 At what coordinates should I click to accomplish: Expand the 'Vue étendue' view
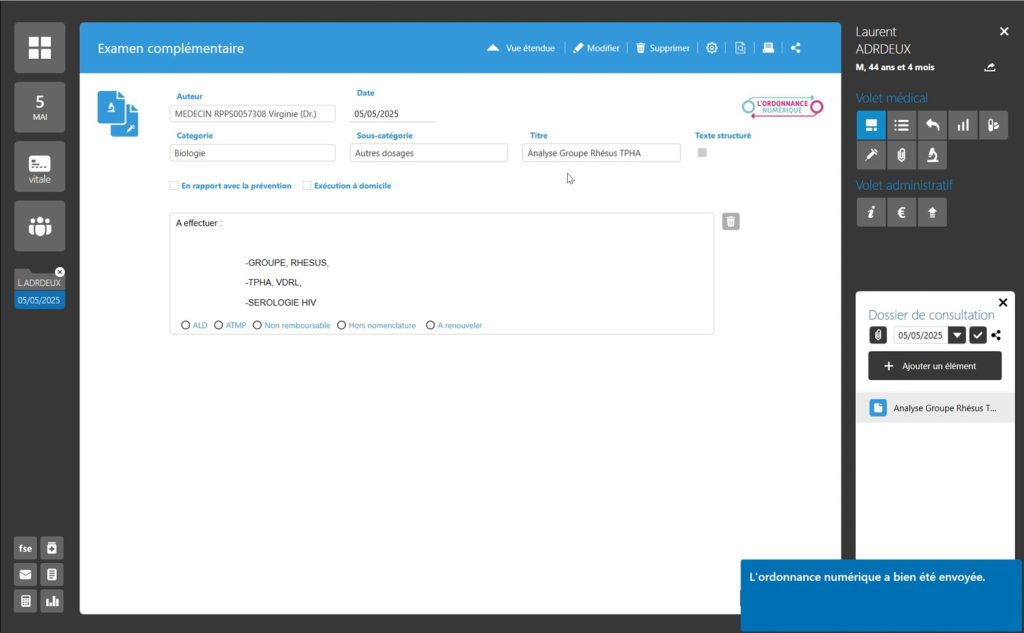coord(521,48)
